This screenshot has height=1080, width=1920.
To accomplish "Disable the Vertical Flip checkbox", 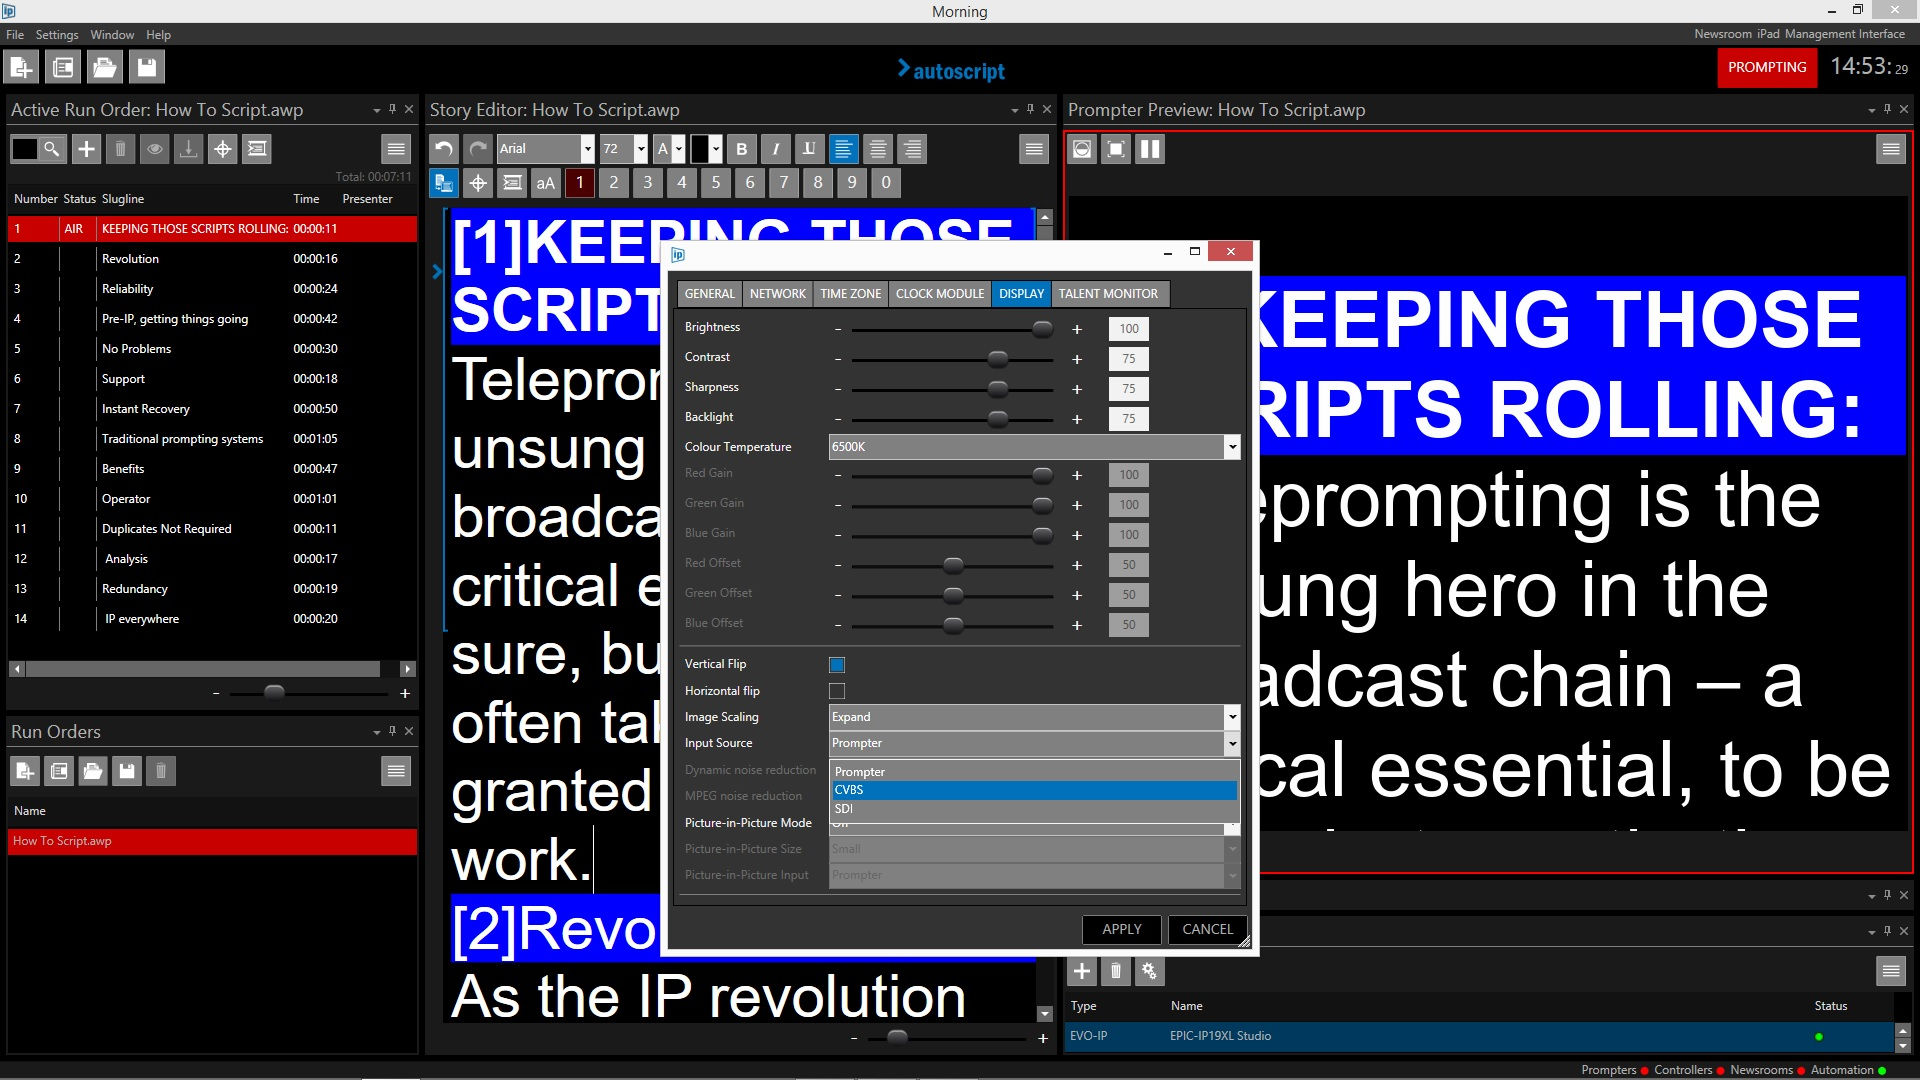I will (837, 664).
